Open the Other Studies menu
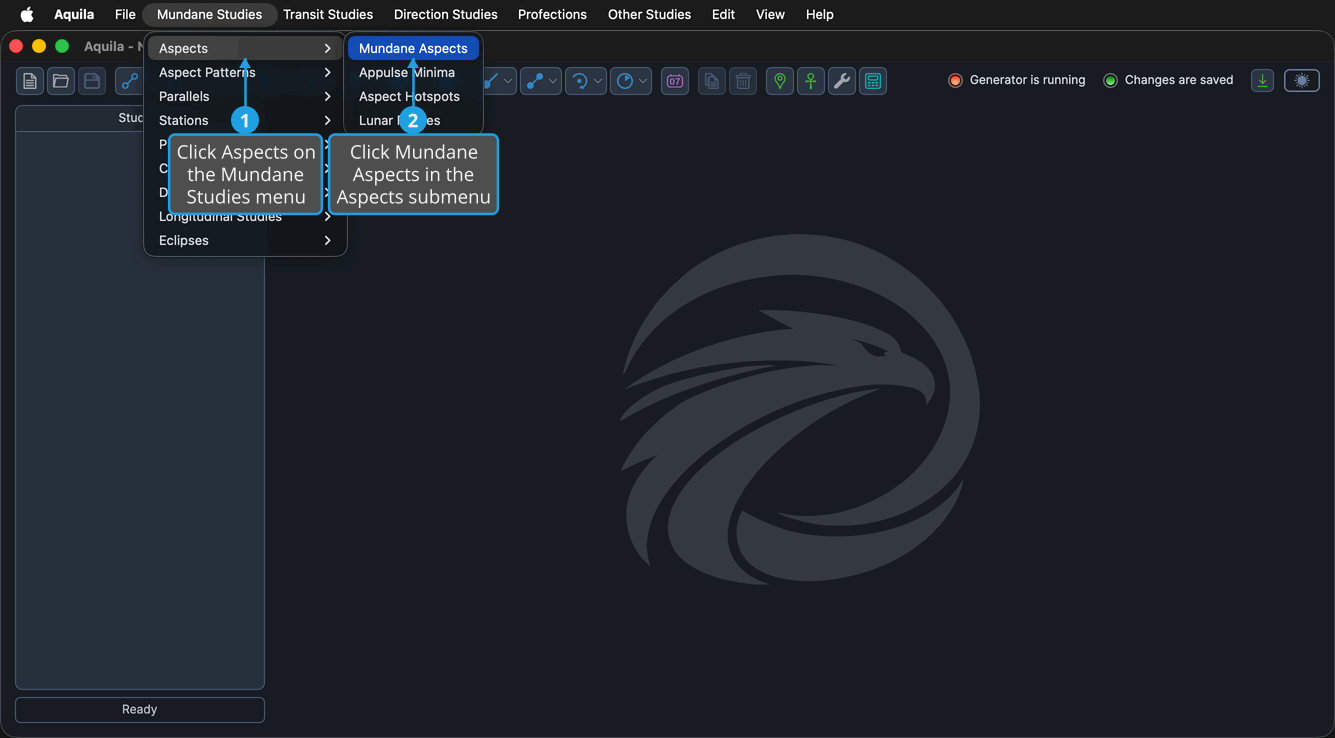 (x=649, y=14)
